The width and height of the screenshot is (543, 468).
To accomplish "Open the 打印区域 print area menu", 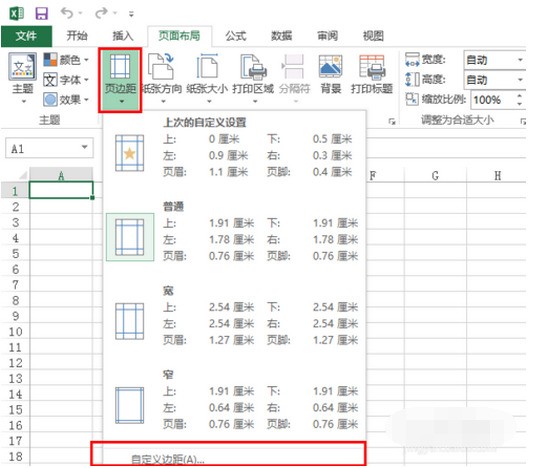I will (253, 78).
